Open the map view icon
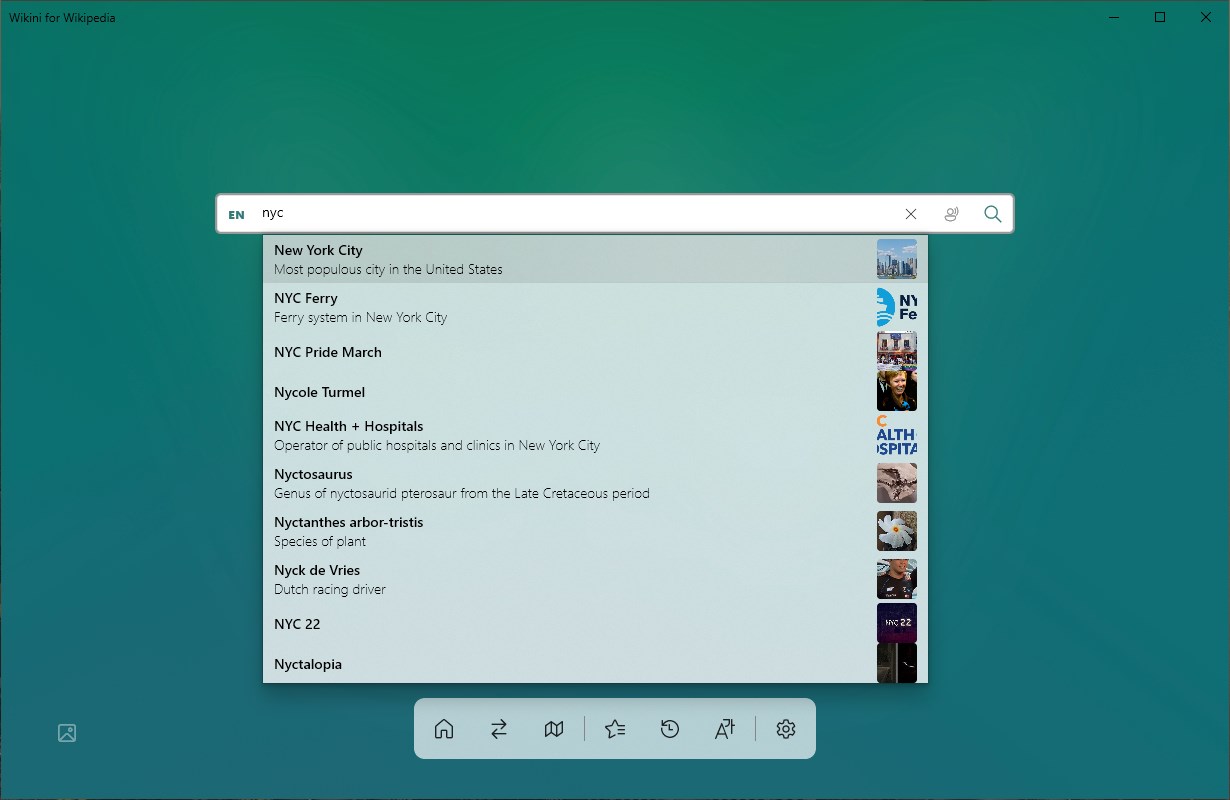1230x800 pixels. pos(554,729)
